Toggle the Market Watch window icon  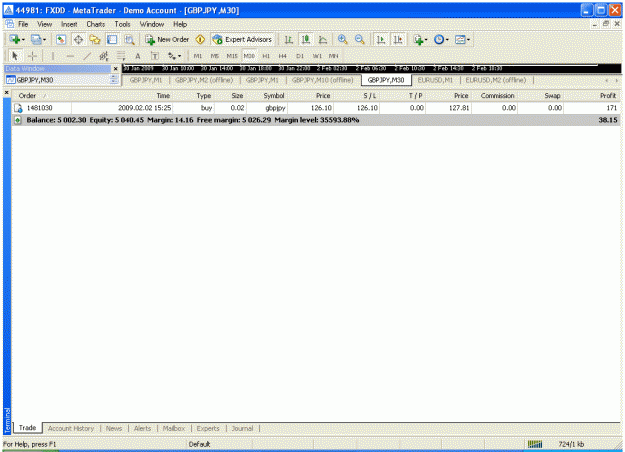point(61,39)
